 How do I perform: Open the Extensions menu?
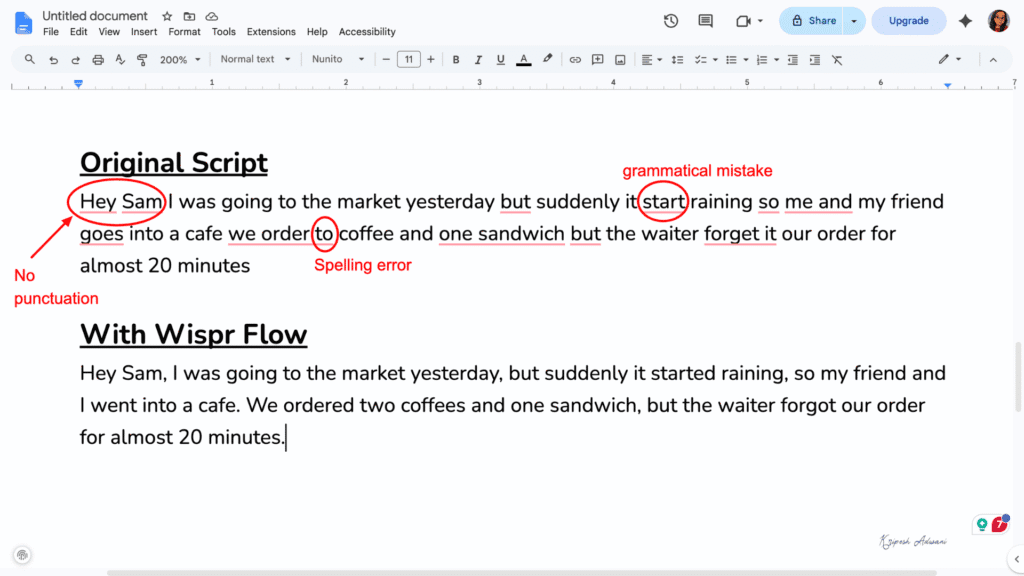(x=271, y=32)
